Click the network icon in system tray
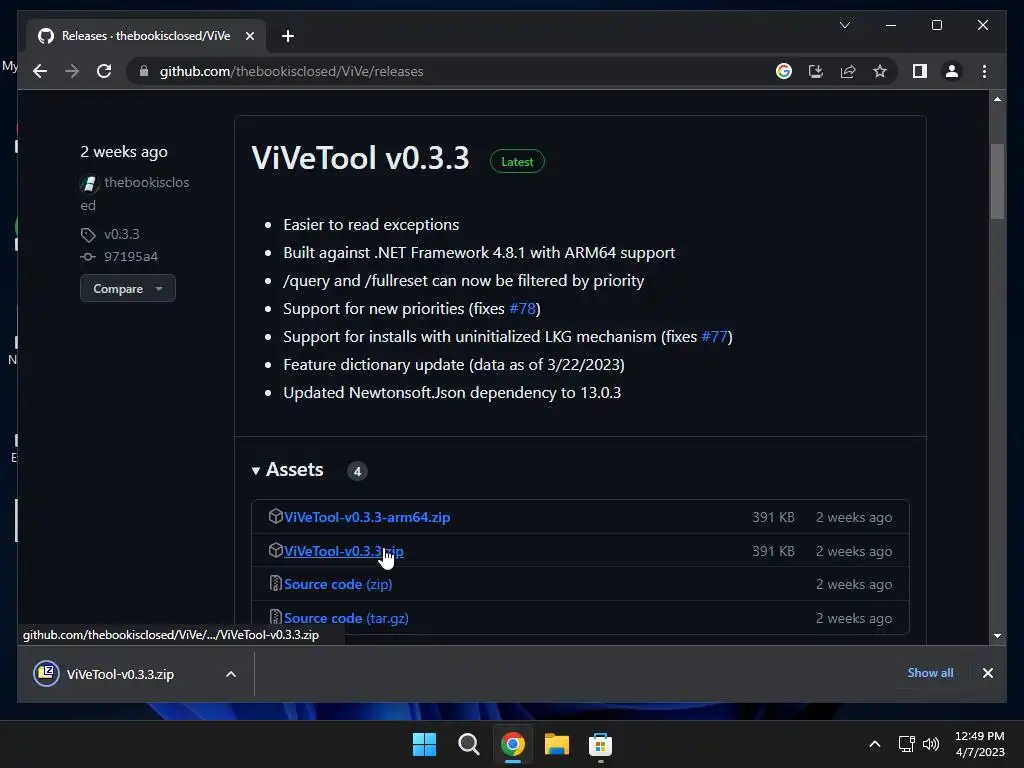Viewport: 1024px width, 768px height. click(906, 744)
